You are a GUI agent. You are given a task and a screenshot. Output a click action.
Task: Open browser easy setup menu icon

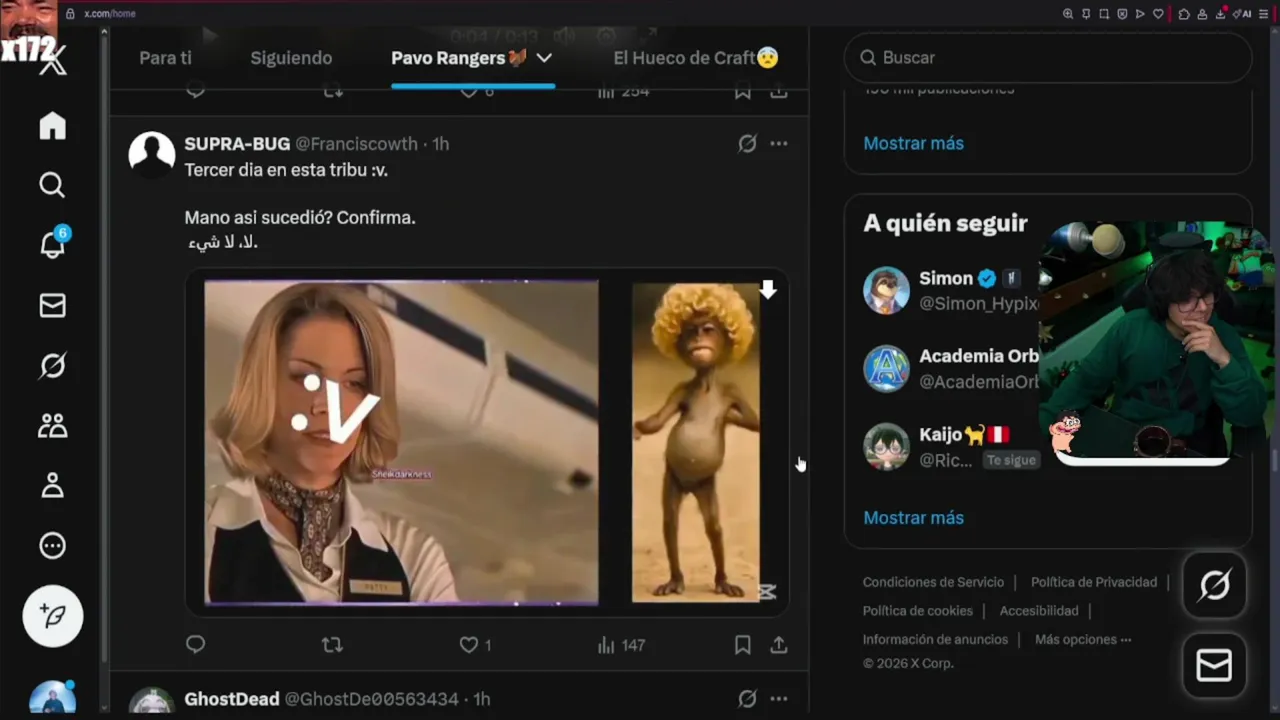(1263, 14)
